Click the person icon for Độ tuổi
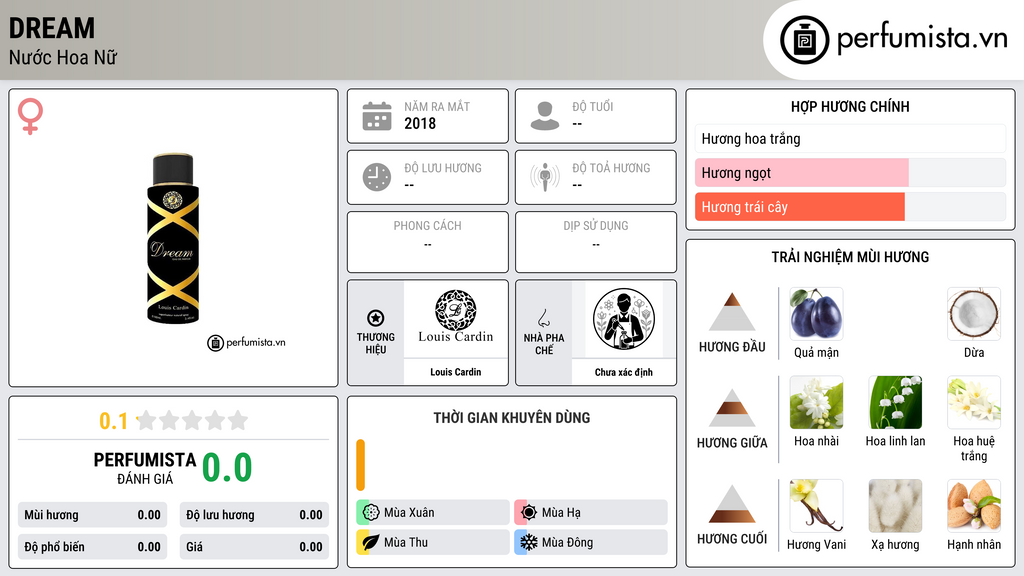This screenshot has width=1024, height=576. [x=545, y=116]
